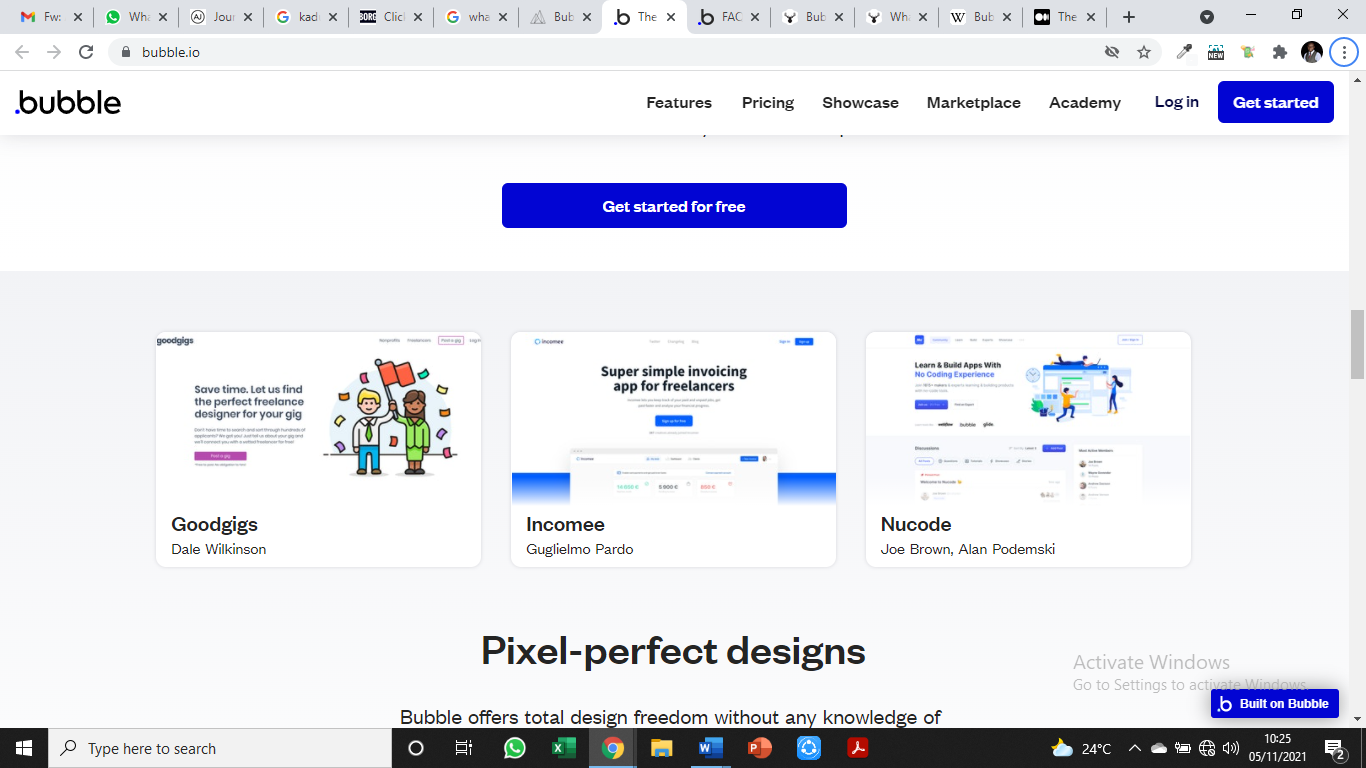Close the Gmail tab
1366x768 pixels.
point(78,17)
